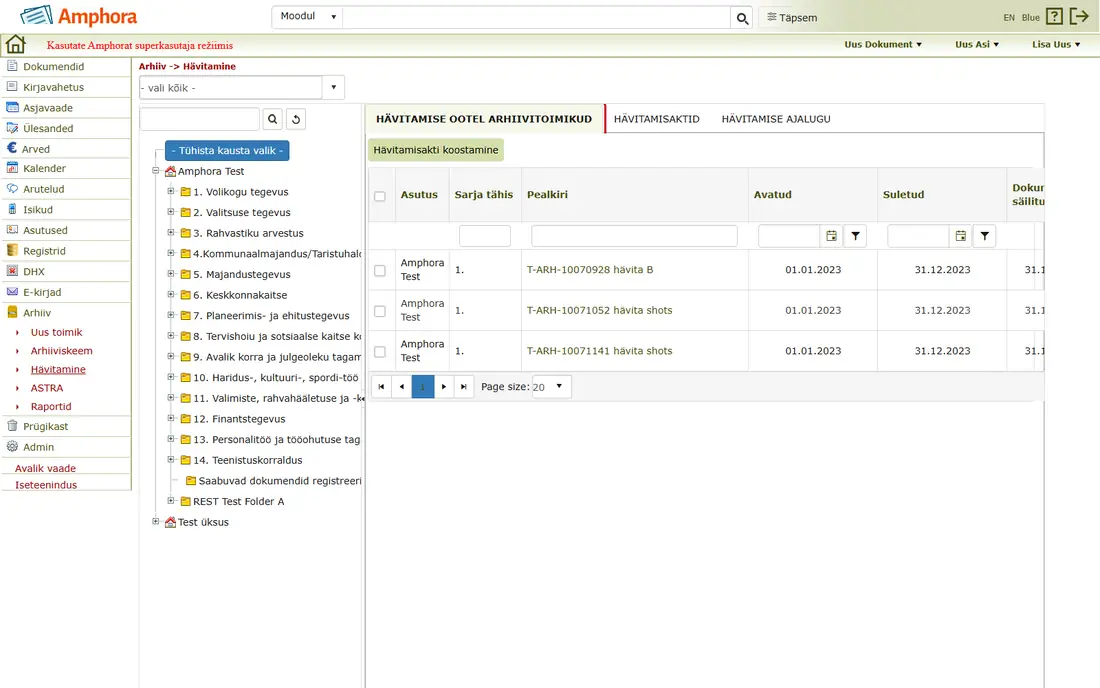This screenshot has height=688, width=1100.
Task: Expand the Test üksus node
Action: (156, 521)
